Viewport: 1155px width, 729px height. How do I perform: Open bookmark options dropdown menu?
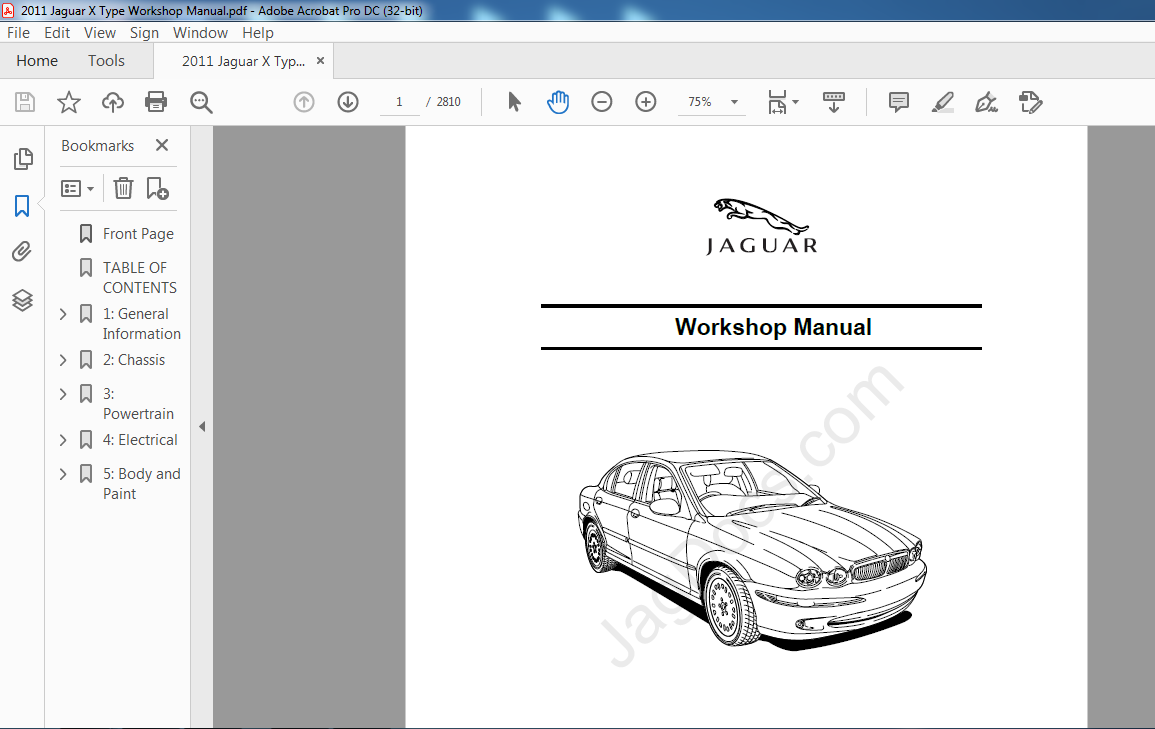[77, 189]
